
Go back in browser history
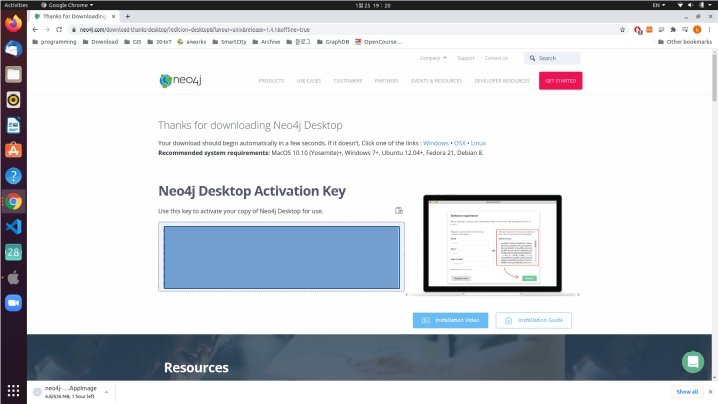tap(35, 29)
